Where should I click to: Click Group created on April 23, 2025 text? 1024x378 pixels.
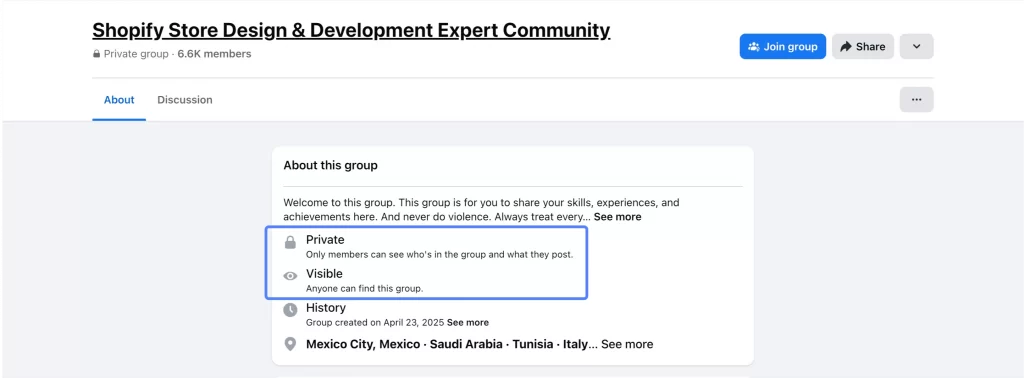click(375, 323)
